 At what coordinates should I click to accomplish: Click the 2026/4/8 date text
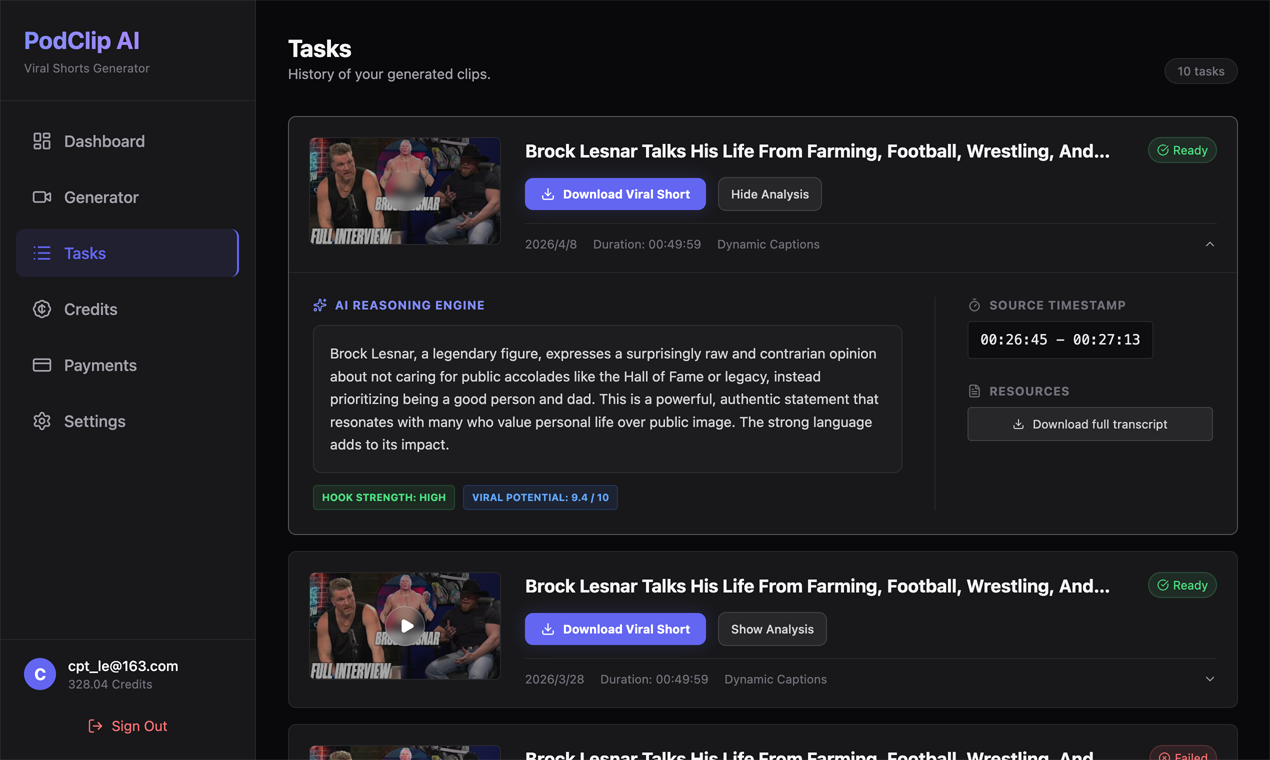point(551,244)
